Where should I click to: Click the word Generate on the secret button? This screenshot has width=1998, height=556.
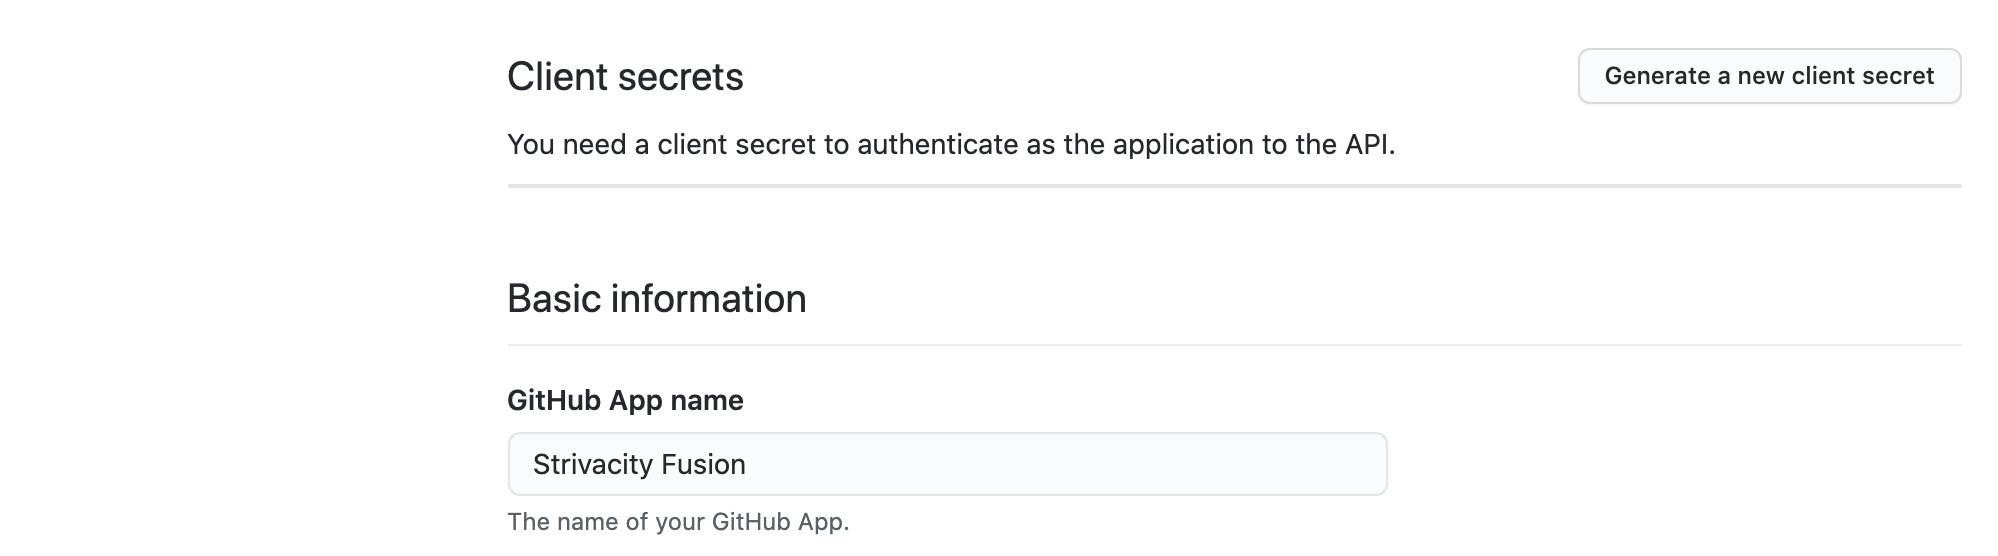[1657, 76]
